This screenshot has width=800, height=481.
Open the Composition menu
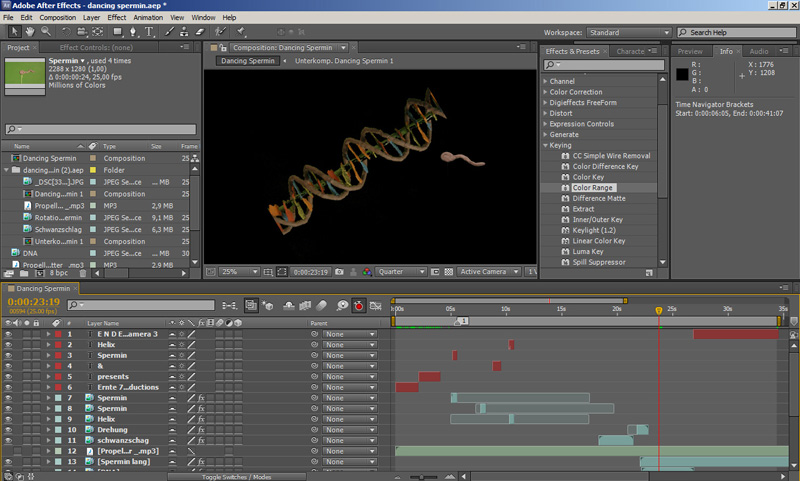click(x=57, y=17)
